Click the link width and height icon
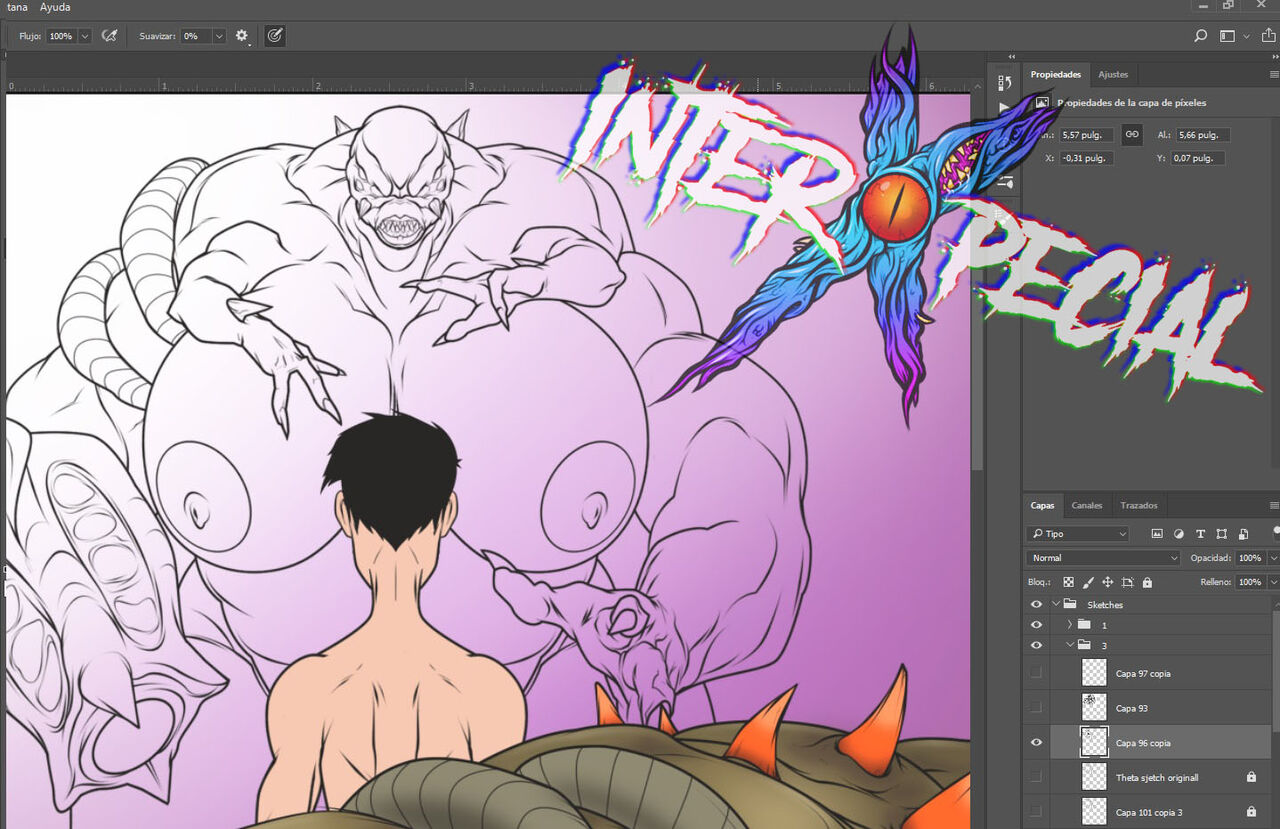Viewport: 1280px width, 829px height. pyautogui.click(x=1132, y=134)
